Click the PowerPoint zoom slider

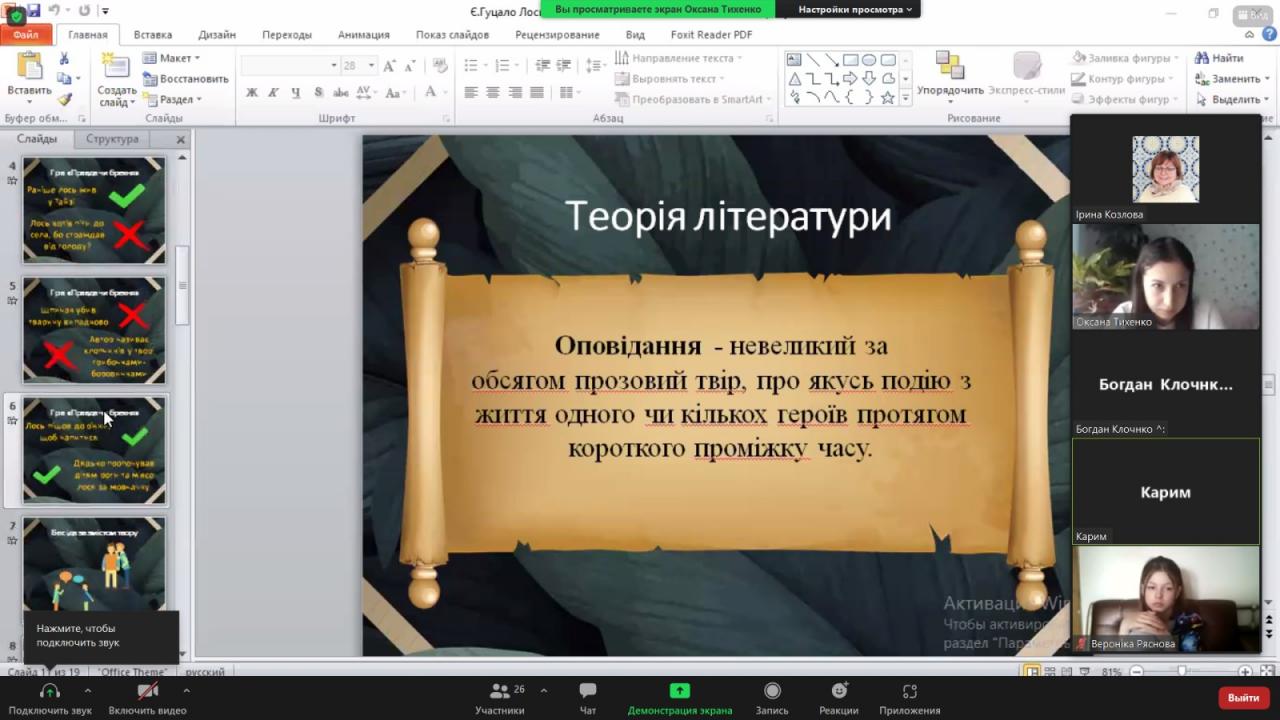point(1182,672)
